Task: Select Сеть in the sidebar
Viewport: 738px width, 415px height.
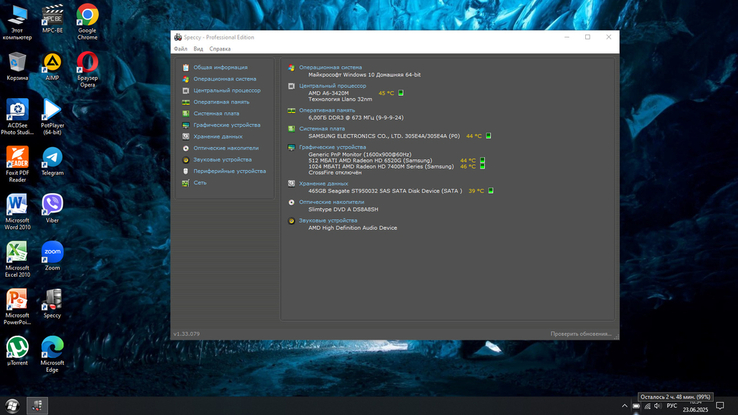Action: [200, 183]
